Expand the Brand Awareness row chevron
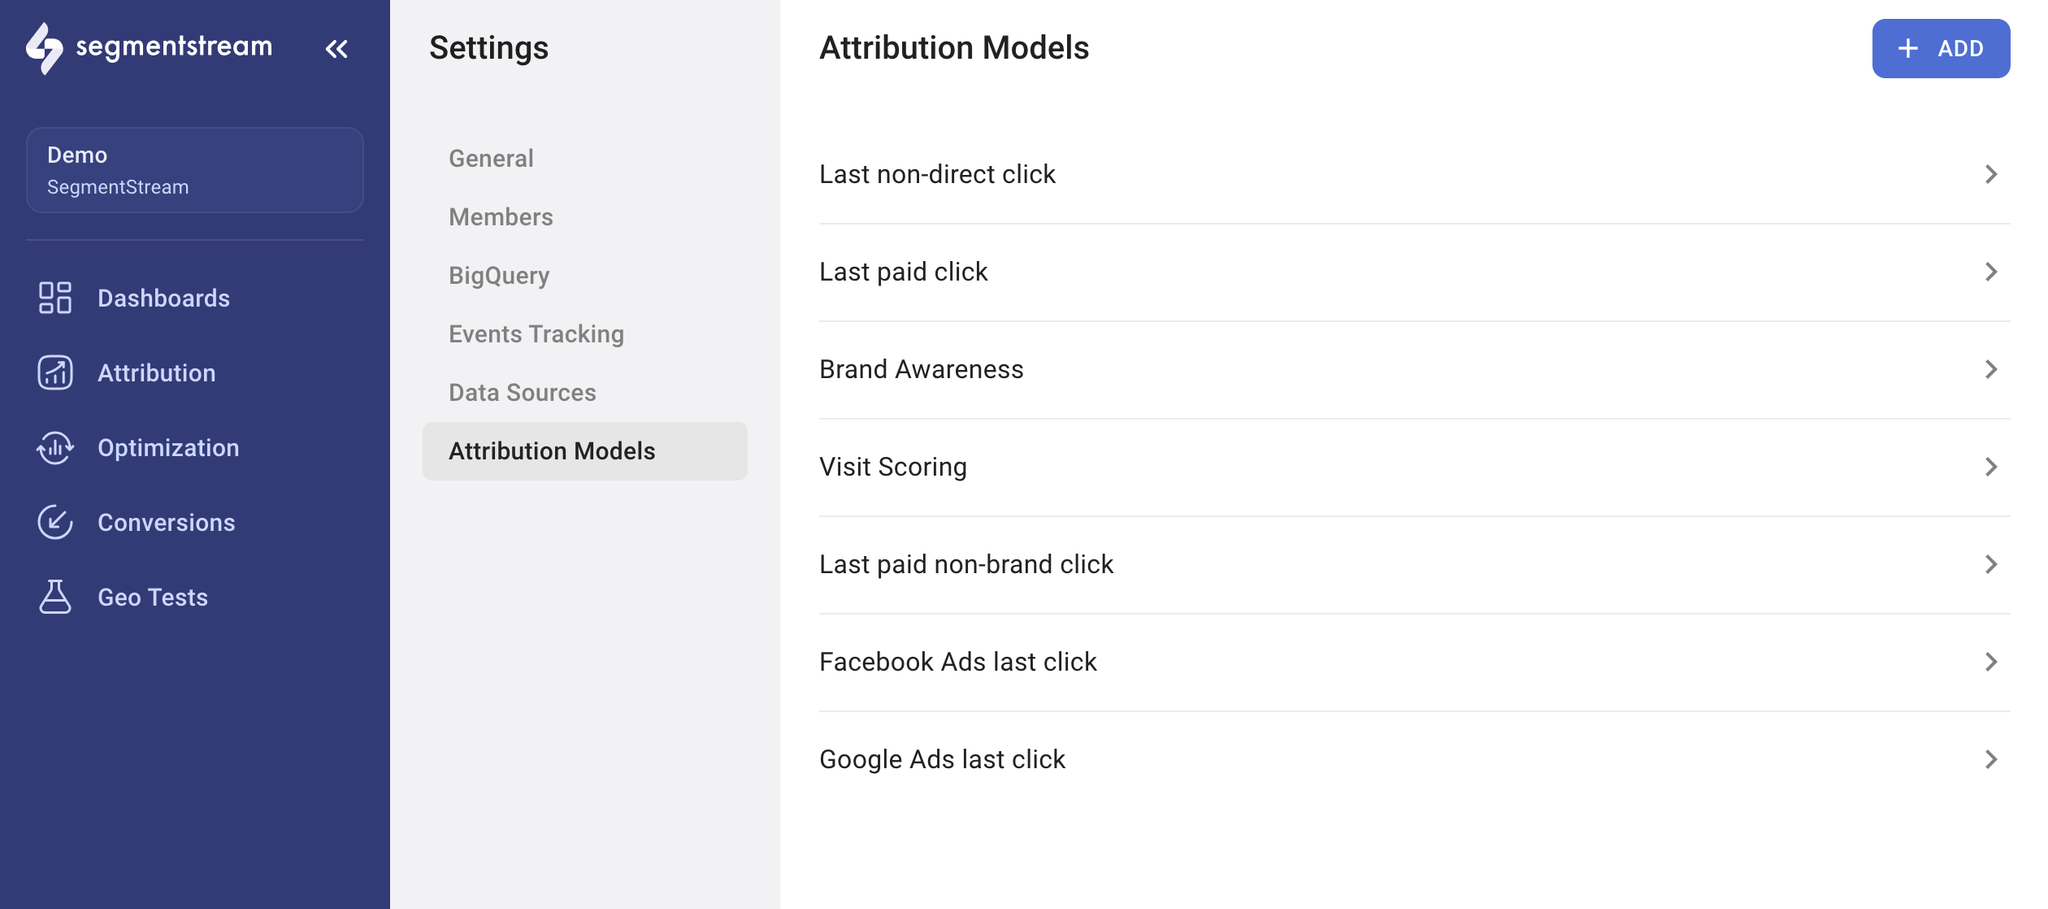Viewport: 2048px width, 909px height. [1991, 369]
